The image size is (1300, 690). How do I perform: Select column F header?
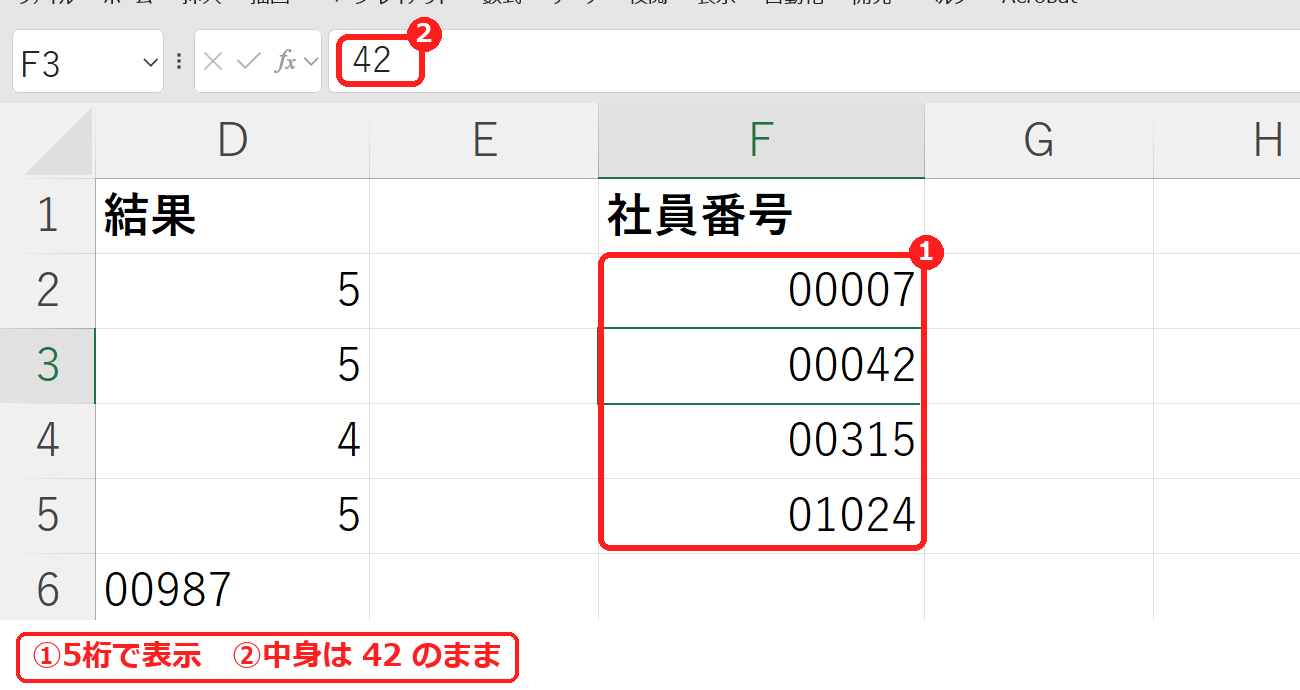pos(761,141)
